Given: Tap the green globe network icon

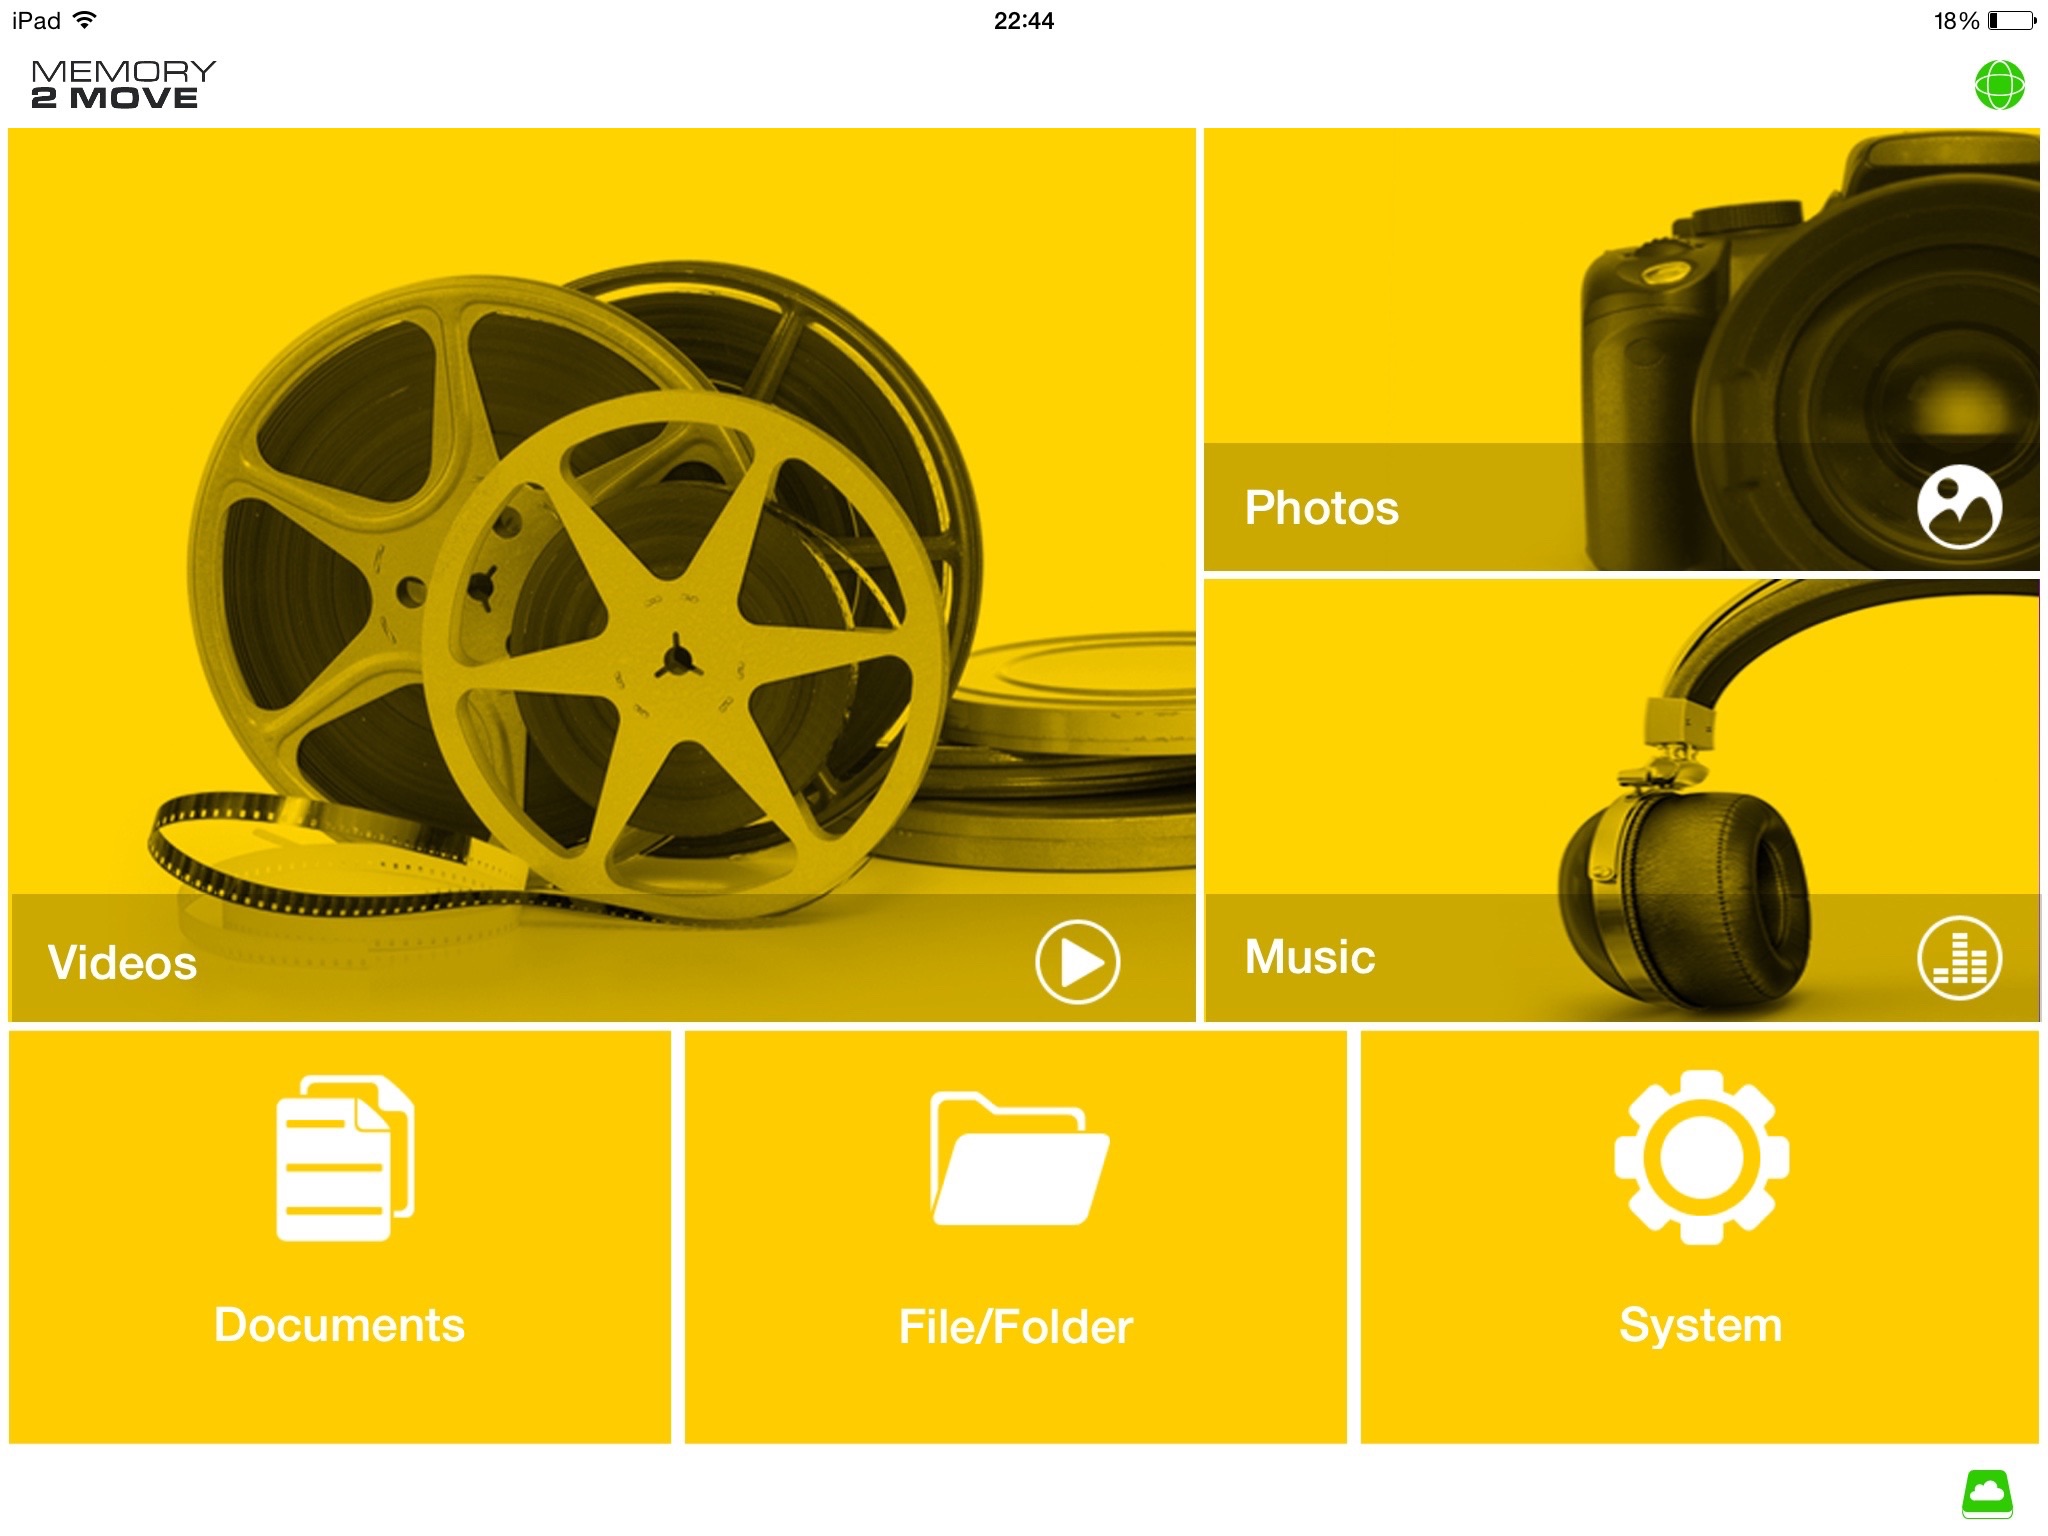Looking at the screenshot, I should [1999, 85].
